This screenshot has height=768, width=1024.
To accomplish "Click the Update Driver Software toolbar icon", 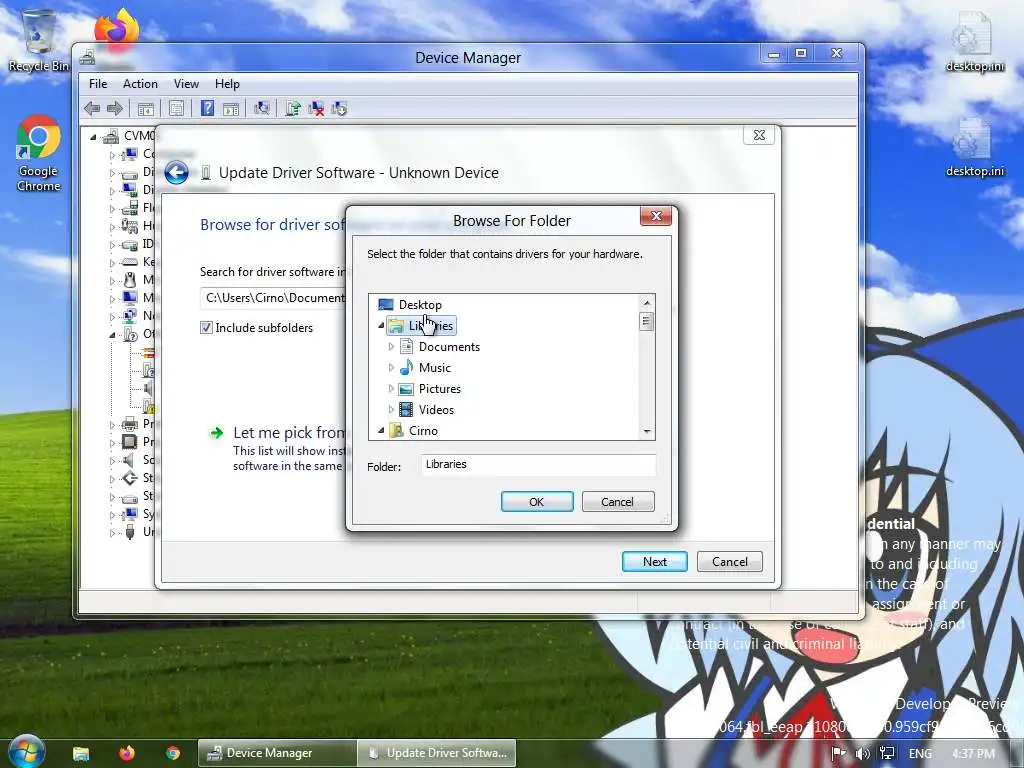I will pyautogui.click(x=293, y=108).
